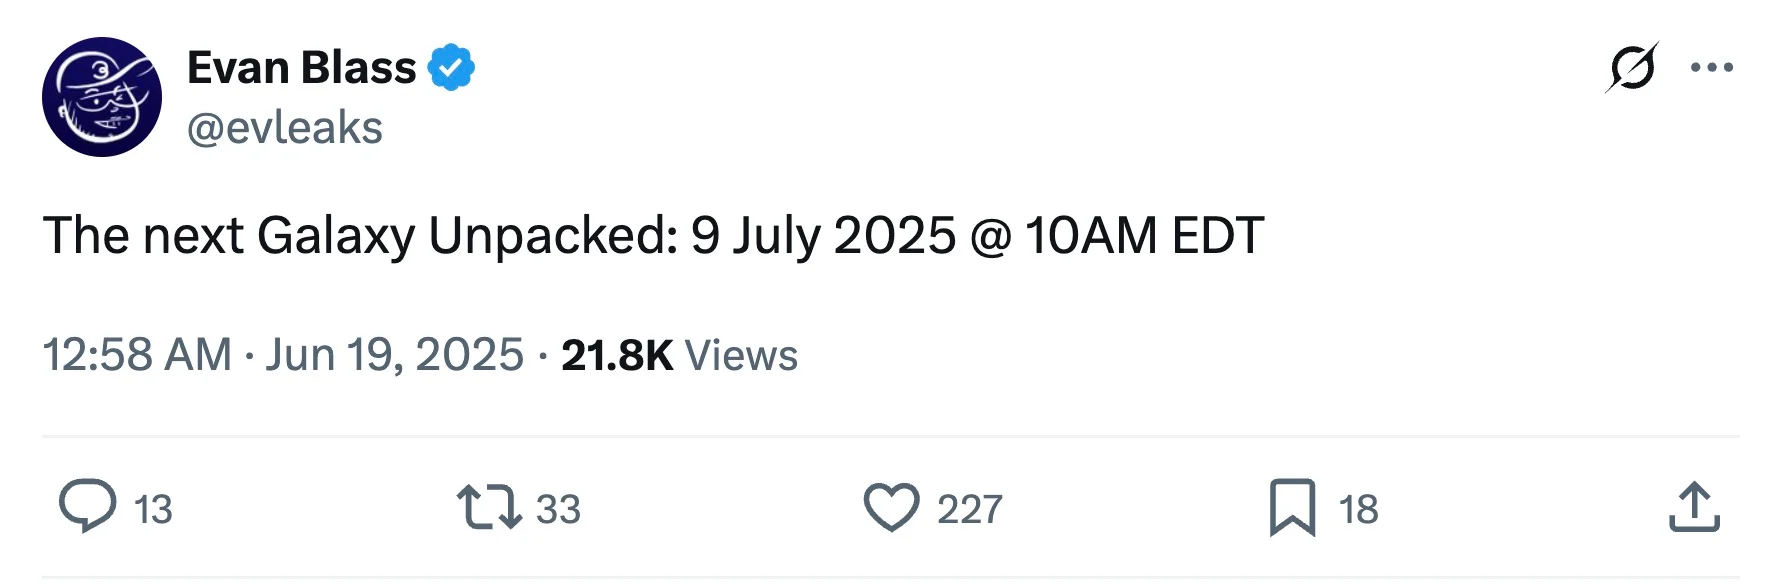This screenshot has height=584, width=1782.
Task: Open the @evleaks handle link
Action: (x=285, y=128)
